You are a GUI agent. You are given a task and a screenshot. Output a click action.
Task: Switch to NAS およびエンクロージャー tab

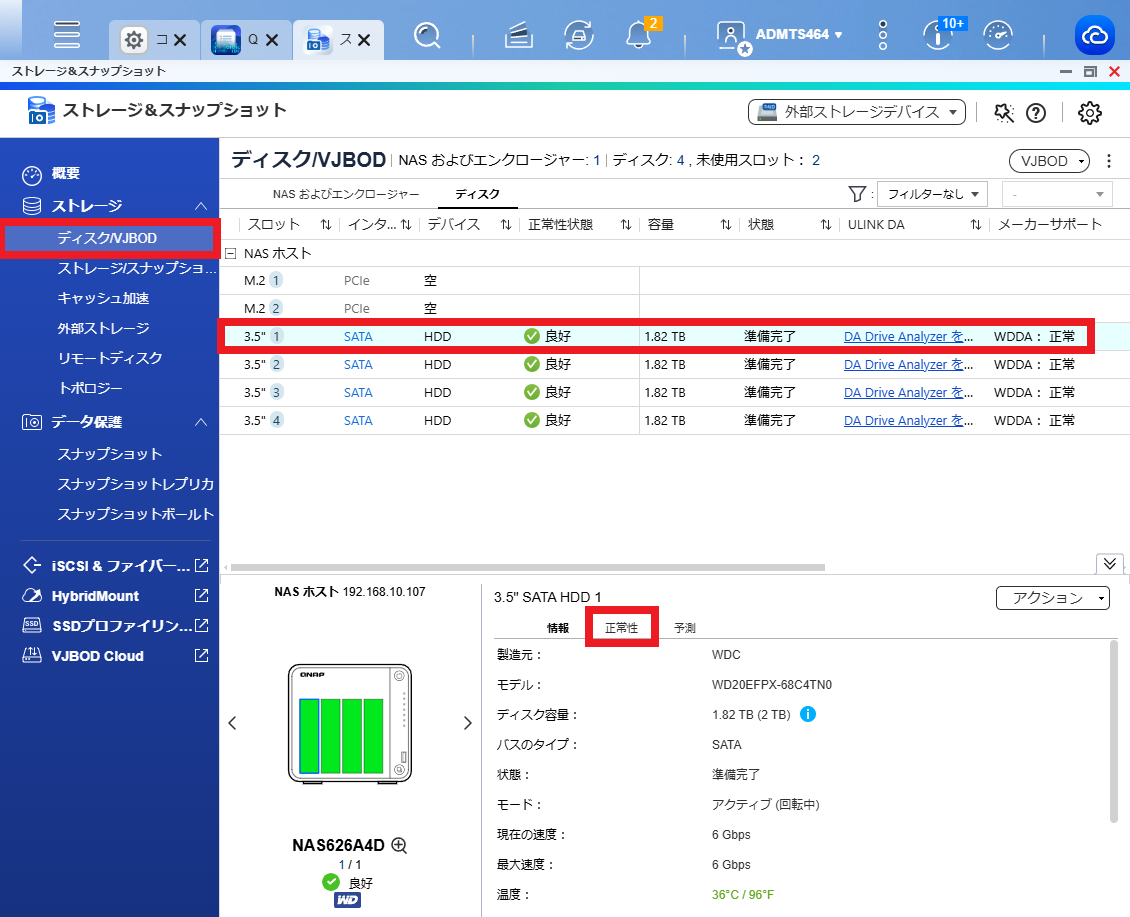click(346, 194)
